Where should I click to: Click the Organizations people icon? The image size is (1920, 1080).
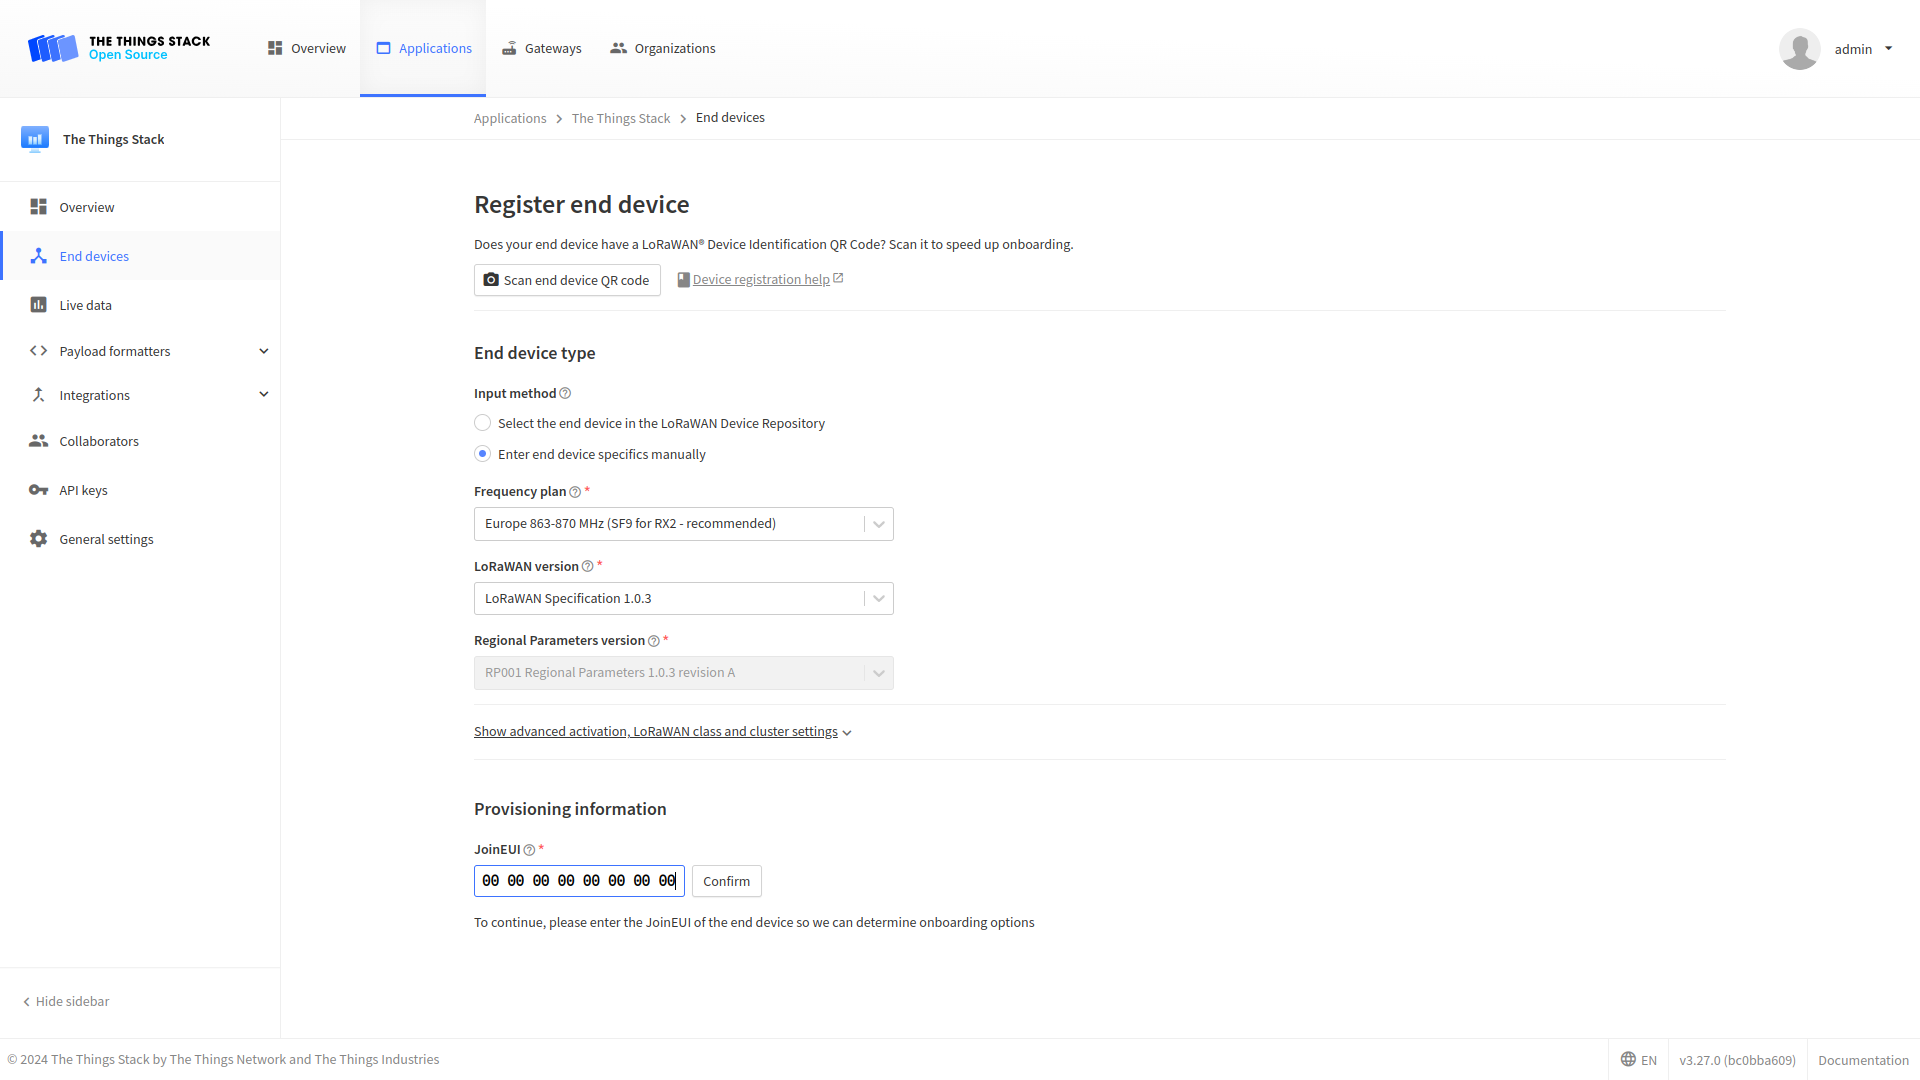click(618, 48)
